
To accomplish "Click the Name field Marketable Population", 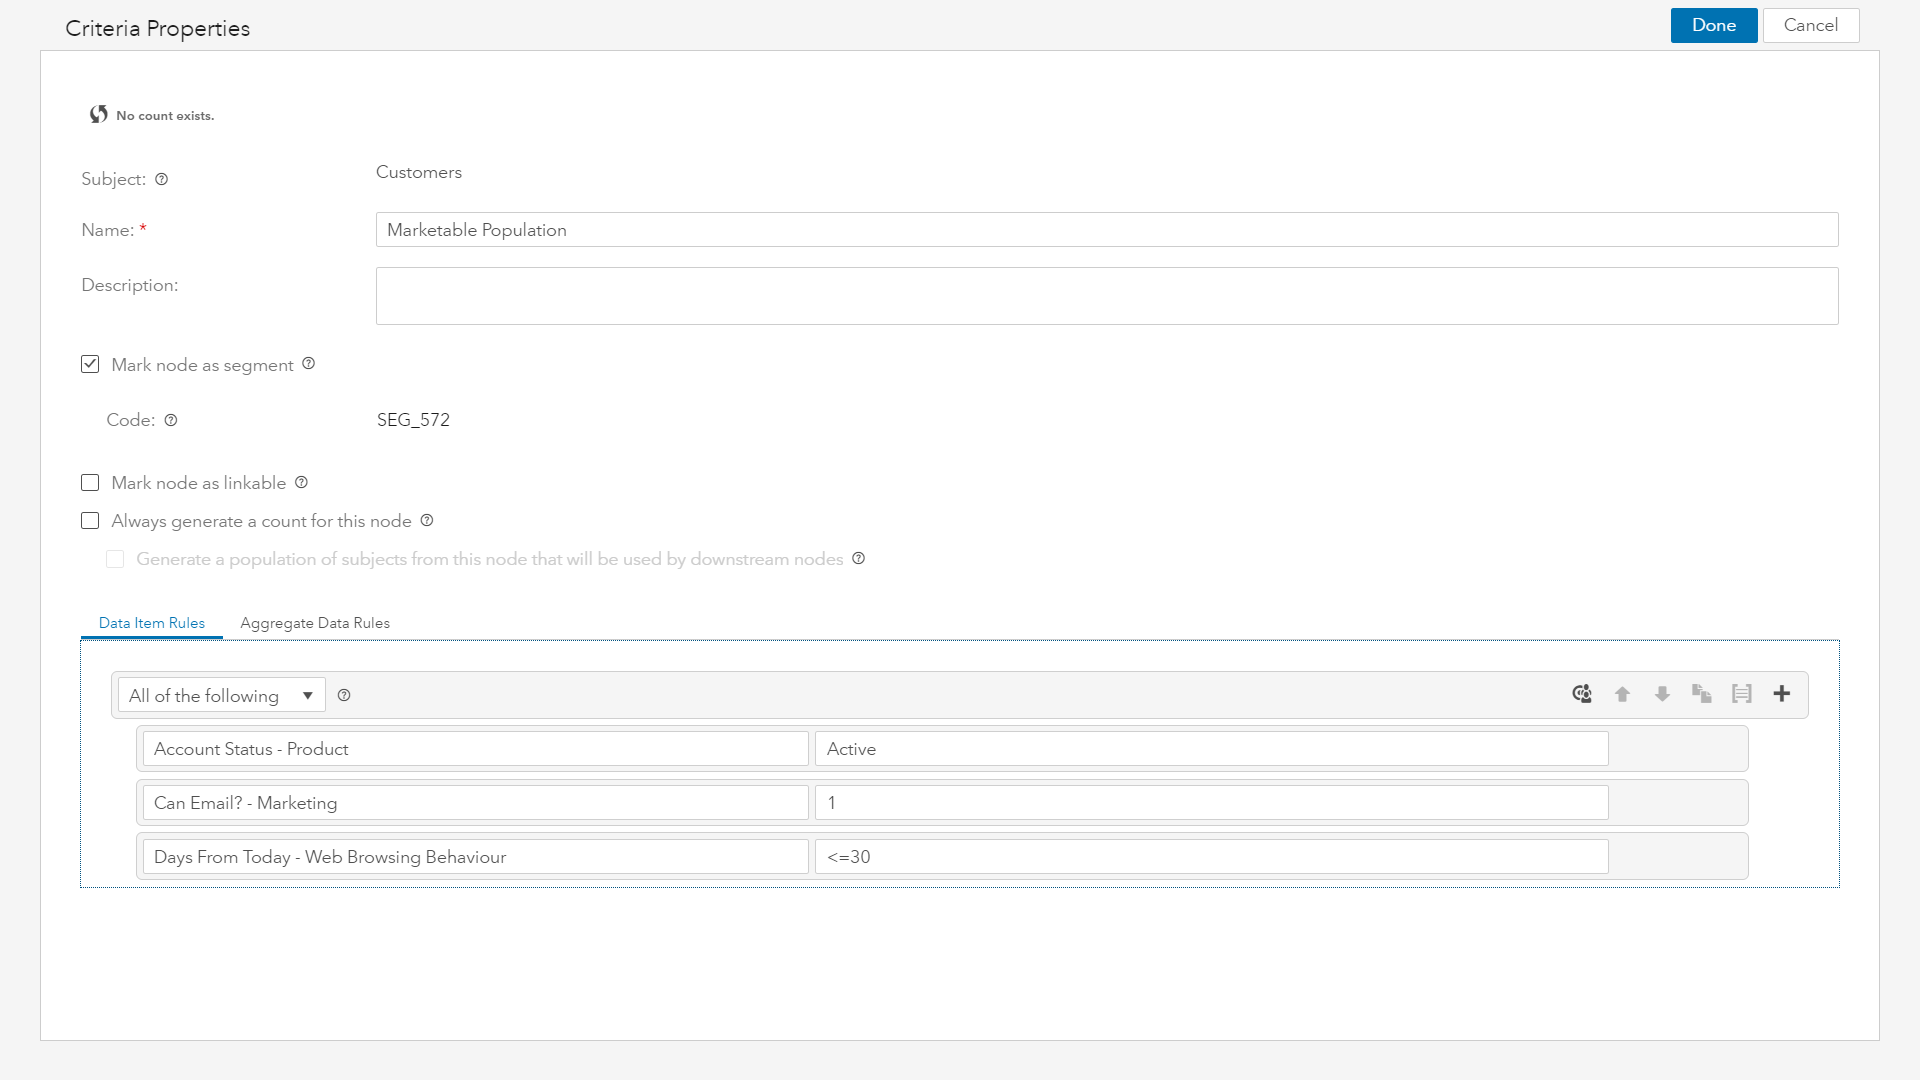I will [x=1107, y=230].
